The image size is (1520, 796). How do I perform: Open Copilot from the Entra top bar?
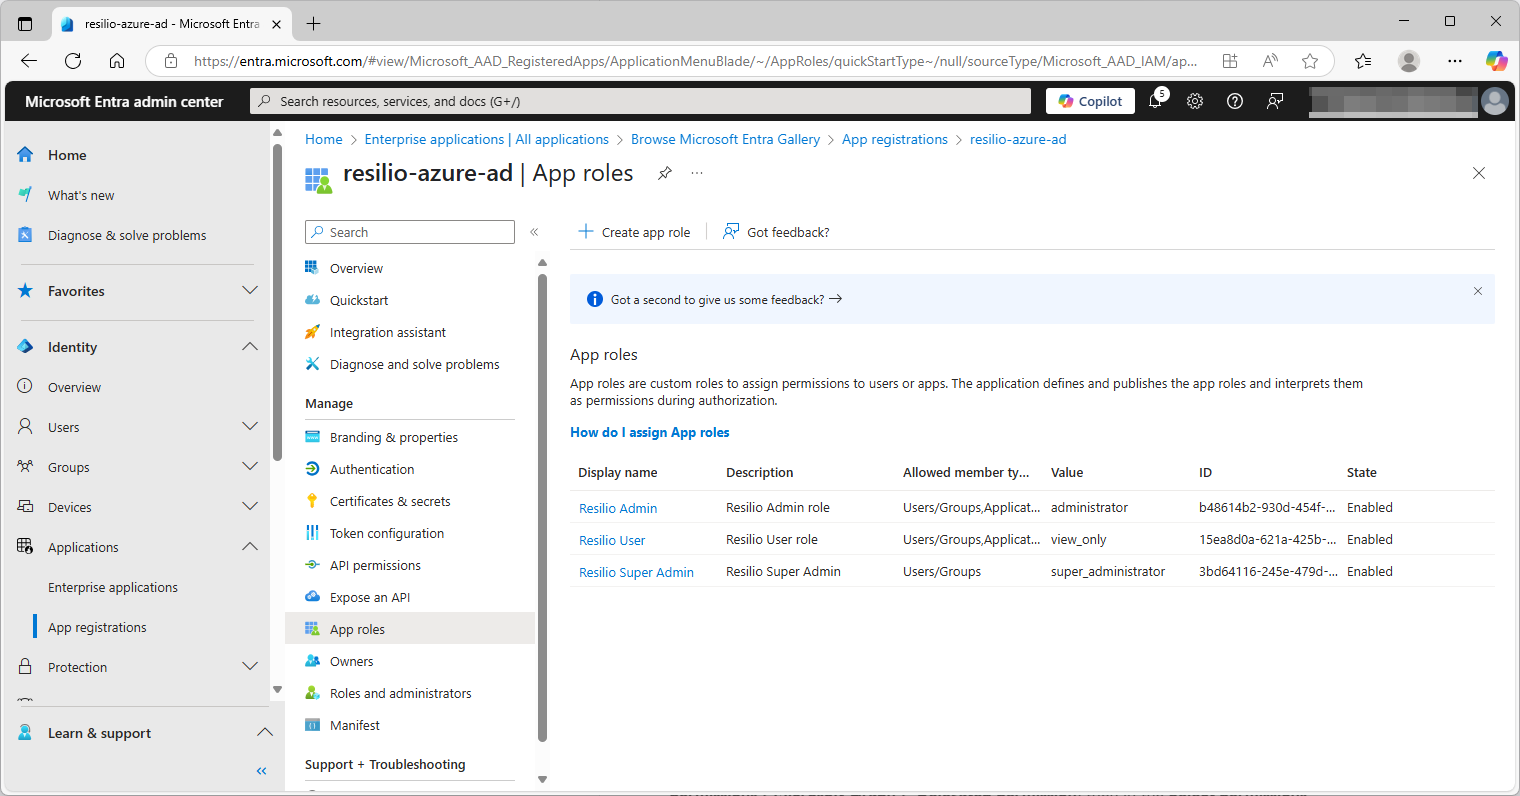[1089, 100]
